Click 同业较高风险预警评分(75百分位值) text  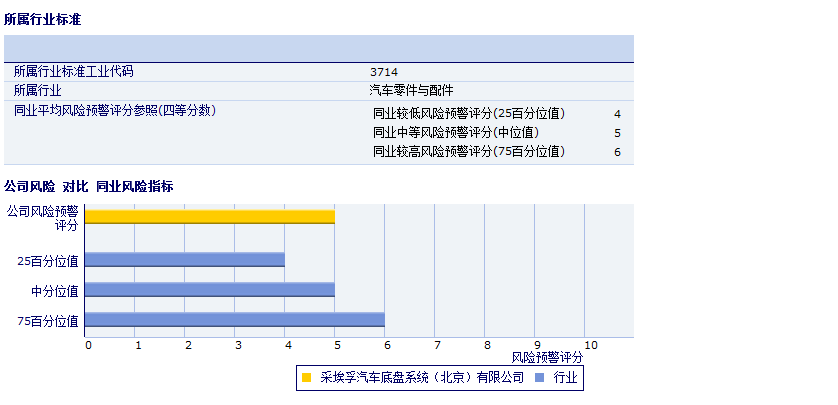tap(468, 152)
